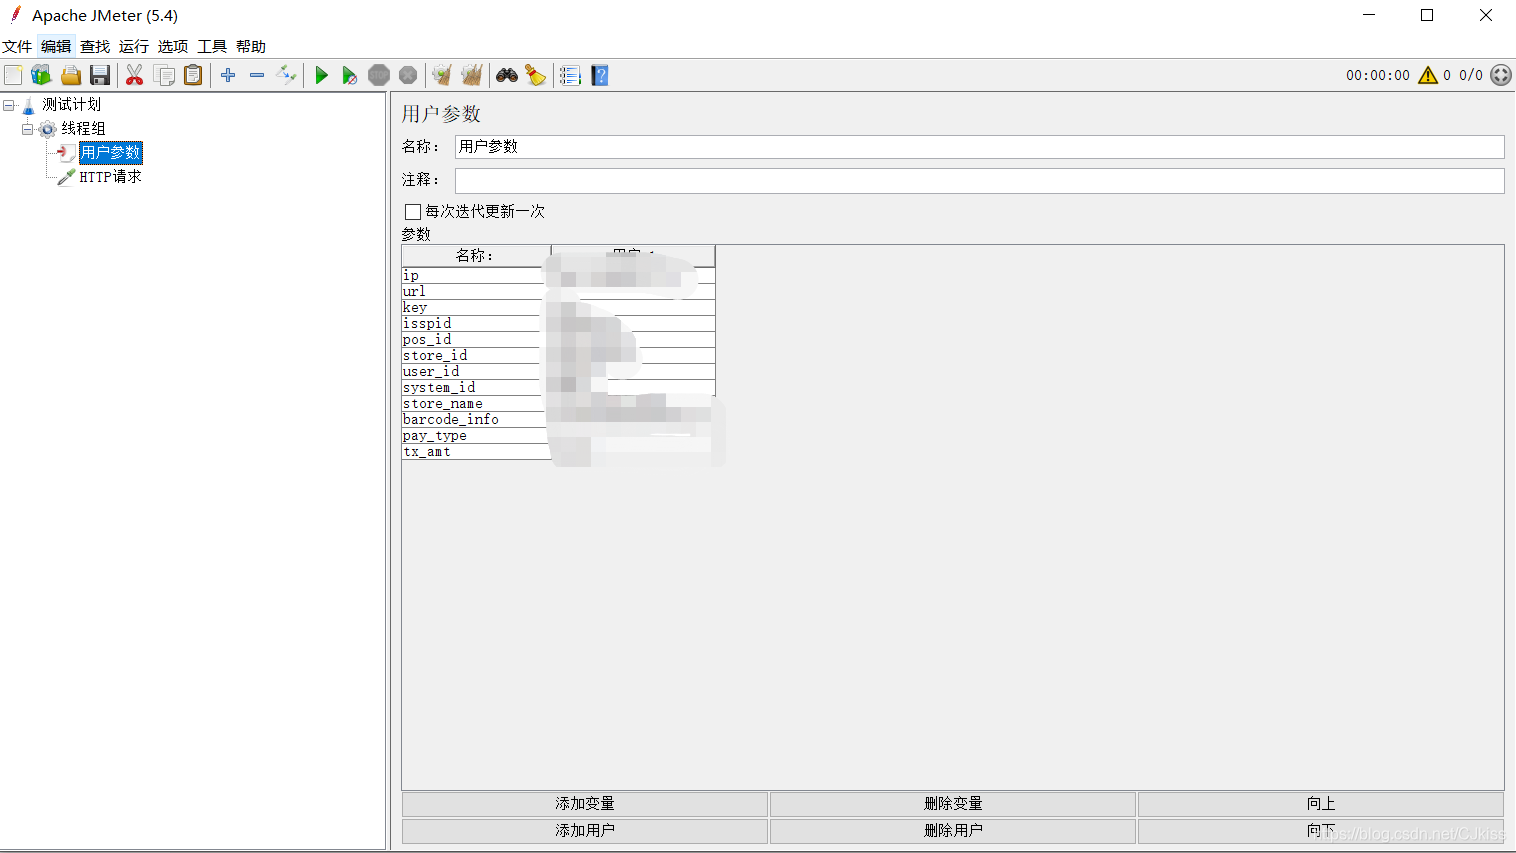Image resolution: width=1516 pixels, height=853 pixels.
Task: Click the 删除变量 button
Action: (953, 804)
